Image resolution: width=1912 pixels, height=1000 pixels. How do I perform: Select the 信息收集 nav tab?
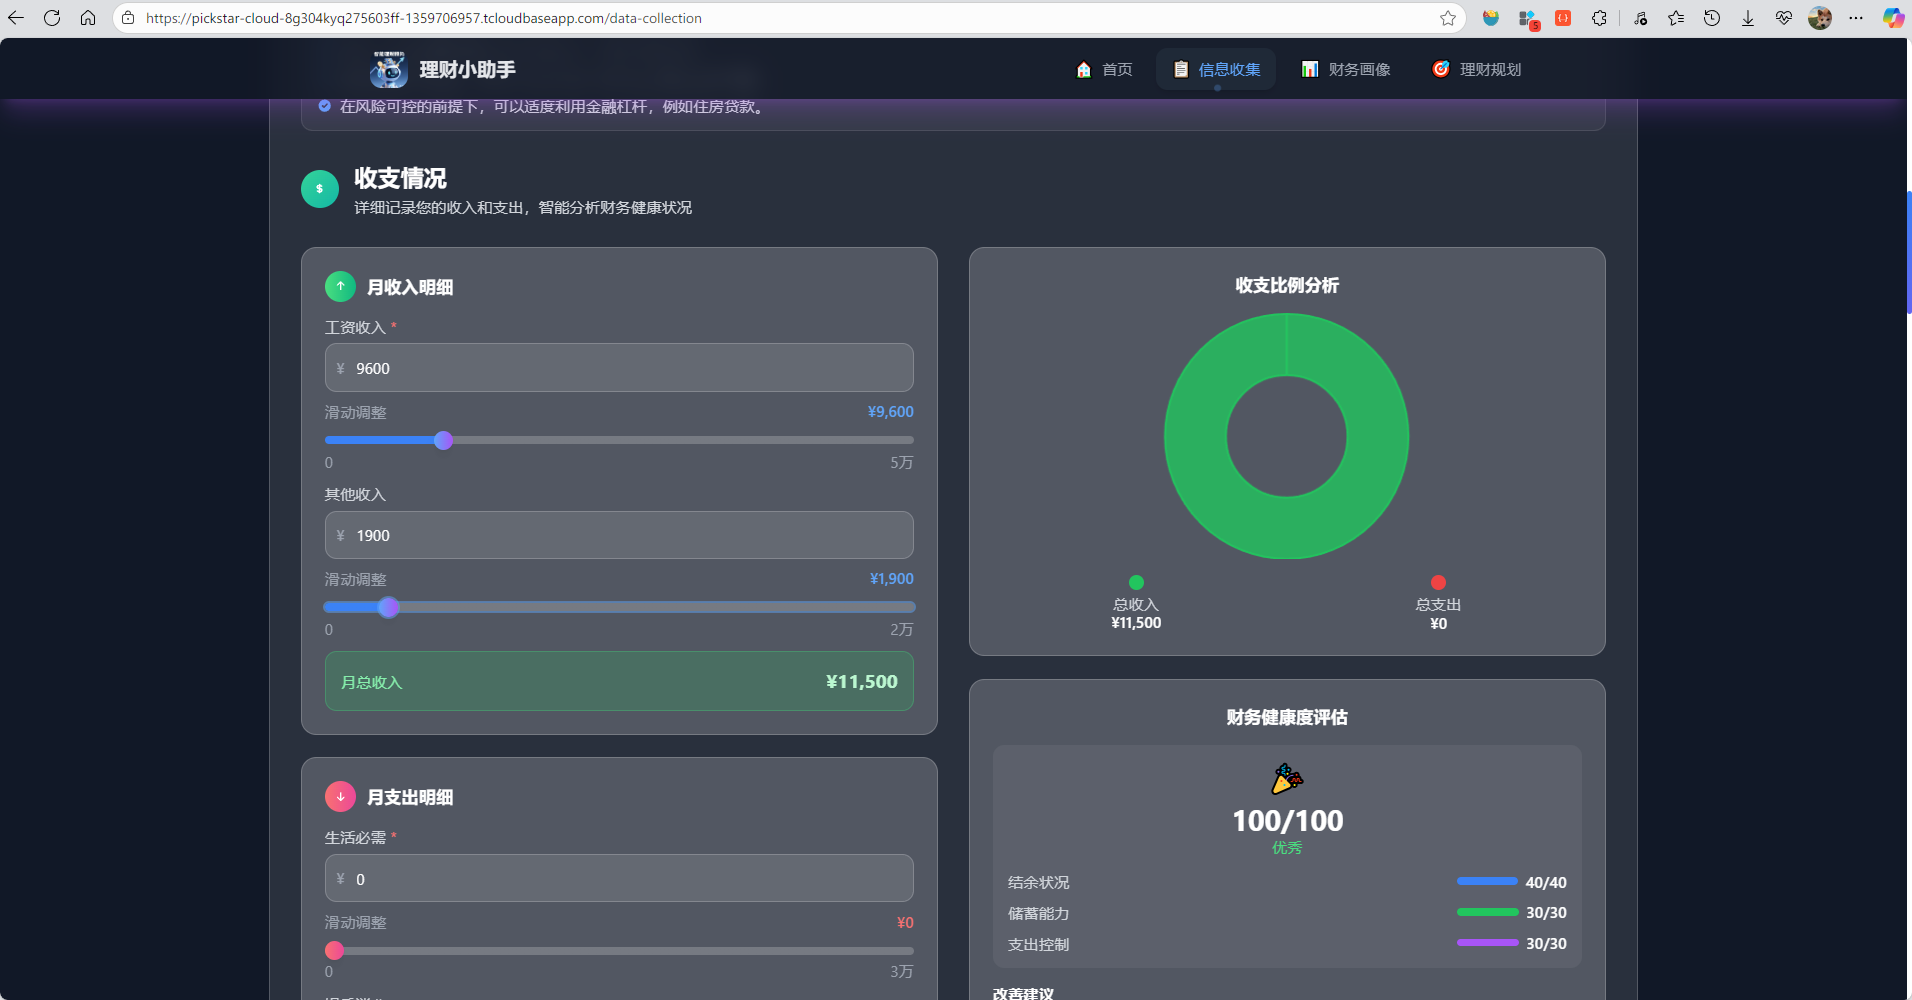pos(1216,69)
